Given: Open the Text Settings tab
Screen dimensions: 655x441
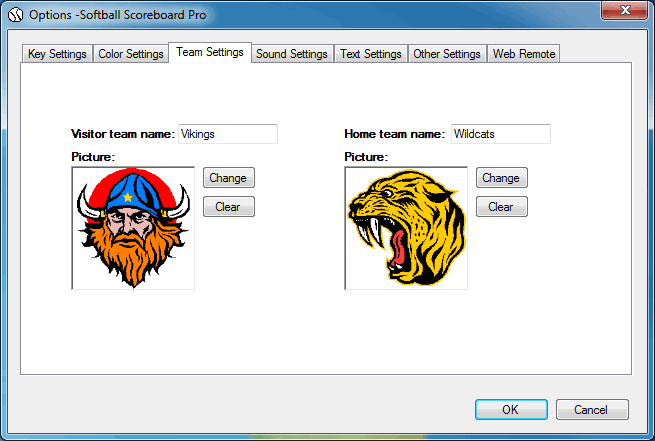Looking at the screenshot, I should point(370,54).
